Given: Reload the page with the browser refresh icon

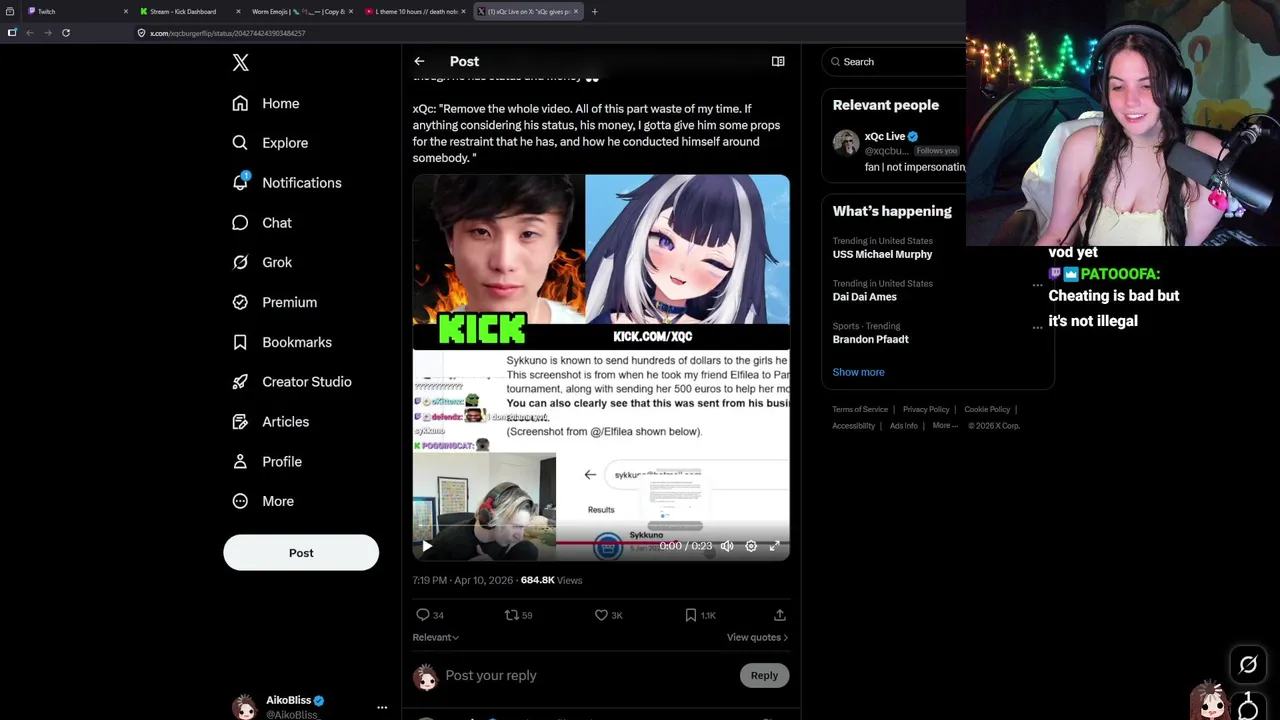Looking at the screenshot, I should coord(66,33).
